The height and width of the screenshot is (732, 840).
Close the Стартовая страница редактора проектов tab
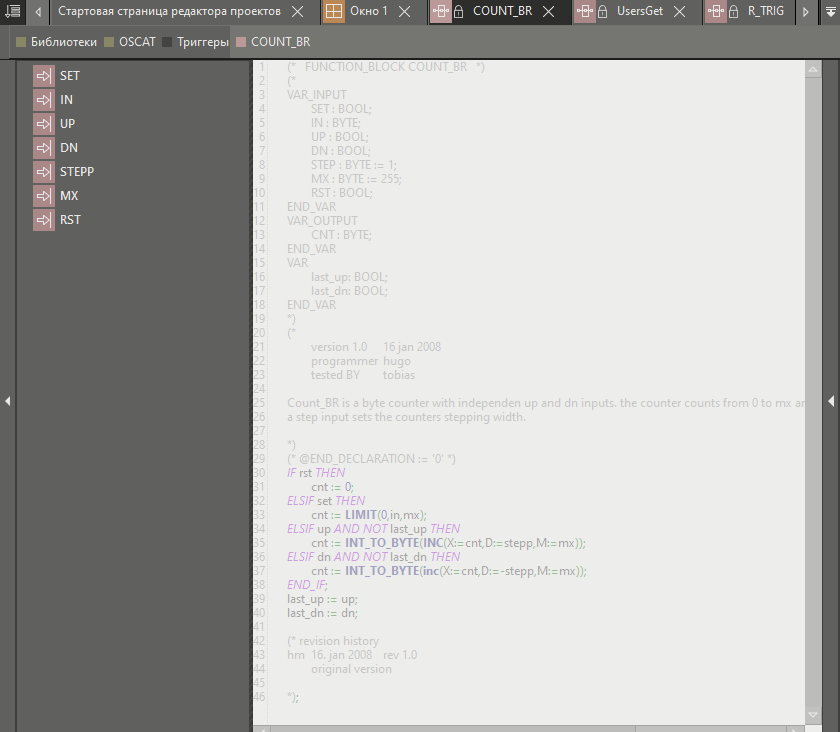pos(298,12)
